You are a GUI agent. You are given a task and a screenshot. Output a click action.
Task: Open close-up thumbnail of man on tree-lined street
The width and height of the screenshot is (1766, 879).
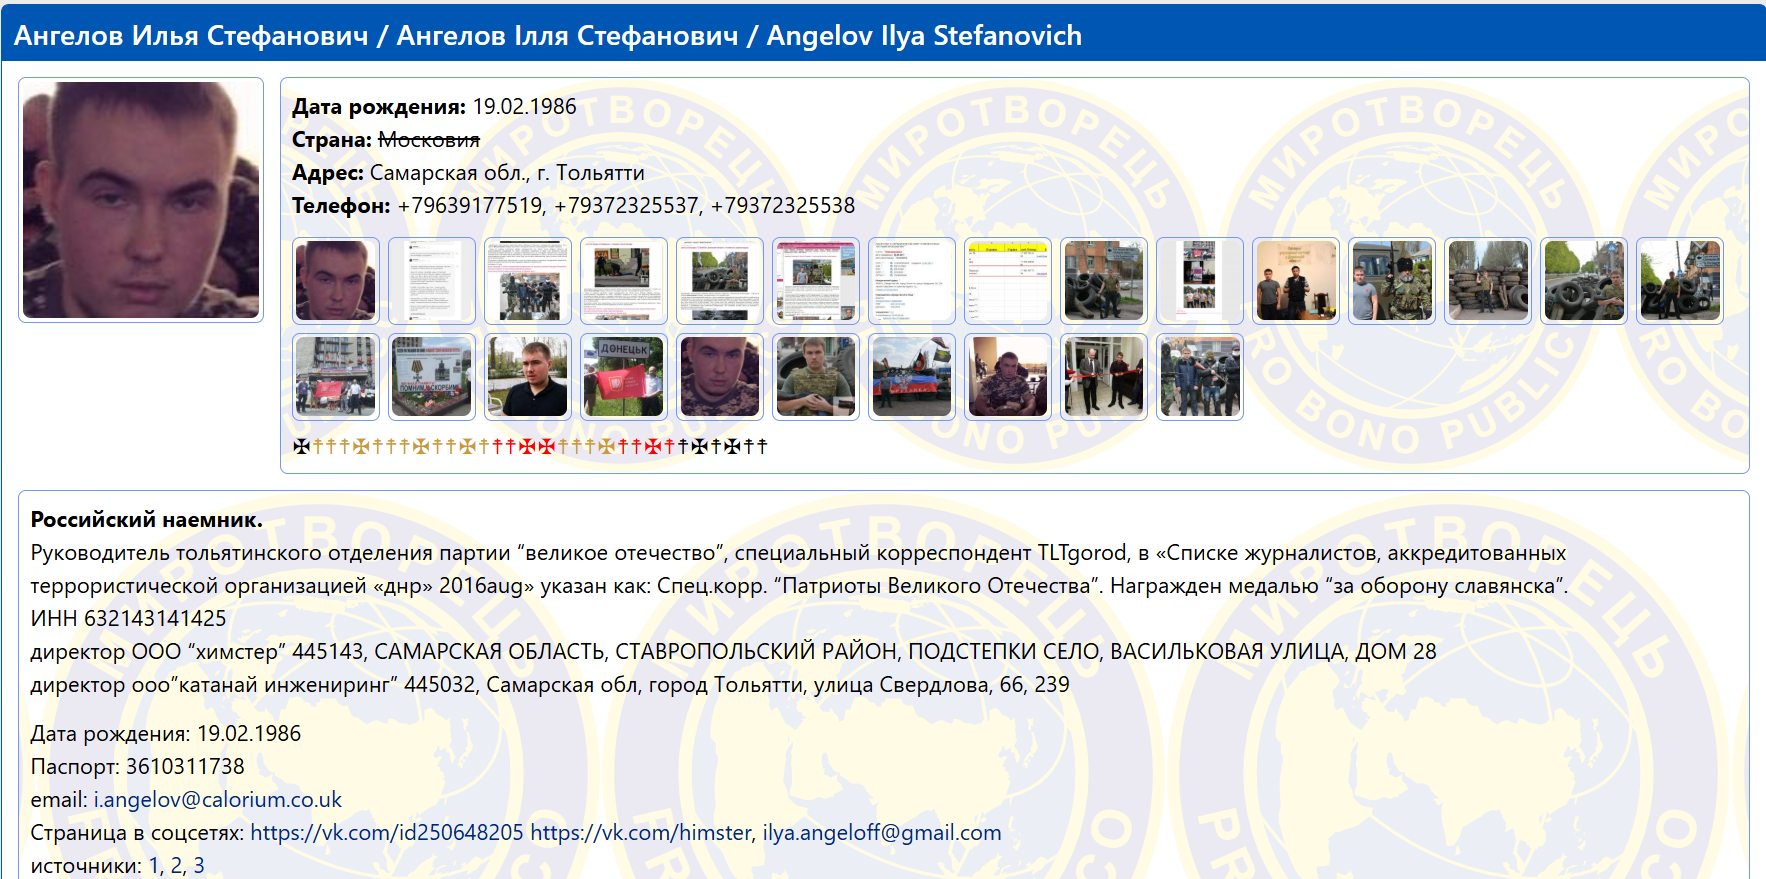[1584, 281]
